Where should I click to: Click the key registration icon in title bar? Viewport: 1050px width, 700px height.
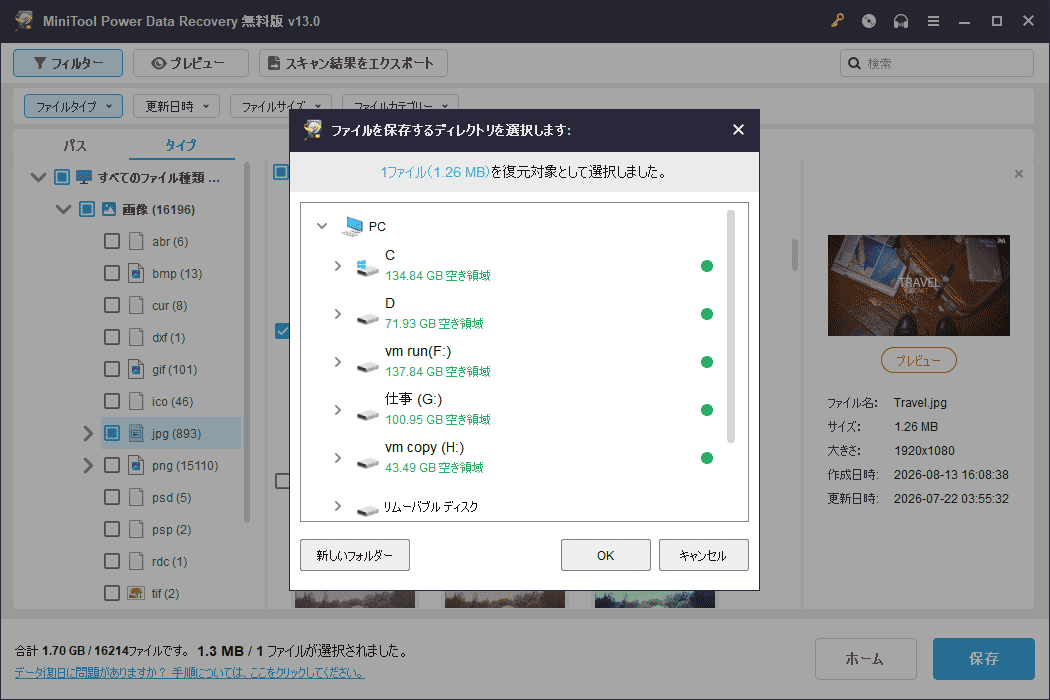click(837, 21)
